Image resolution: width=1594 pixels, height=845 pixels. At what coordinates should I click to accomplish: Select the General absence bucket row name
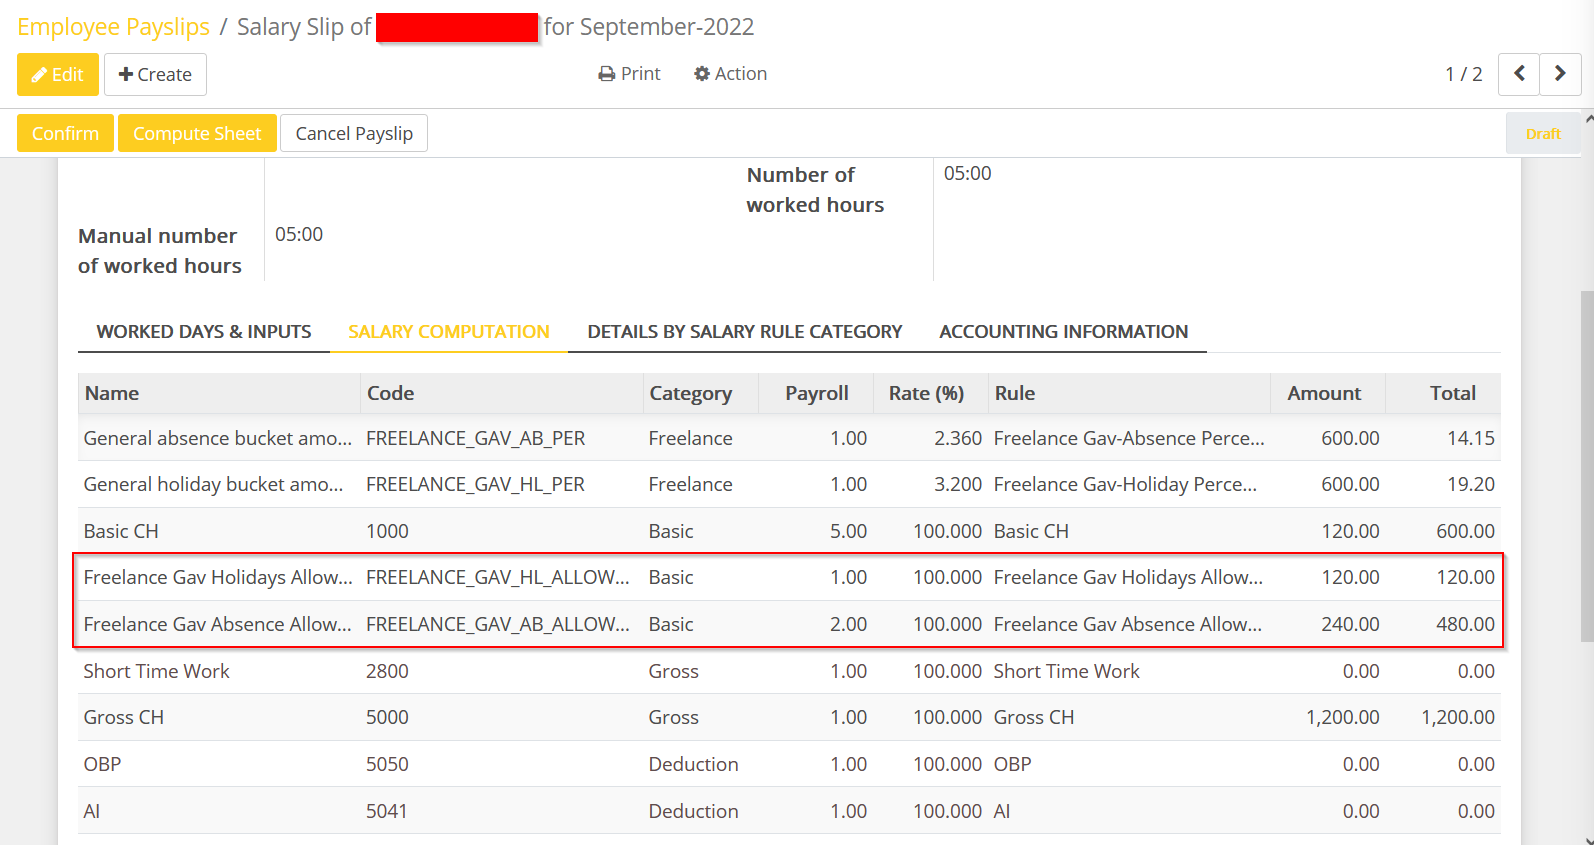tap(218, 438)
